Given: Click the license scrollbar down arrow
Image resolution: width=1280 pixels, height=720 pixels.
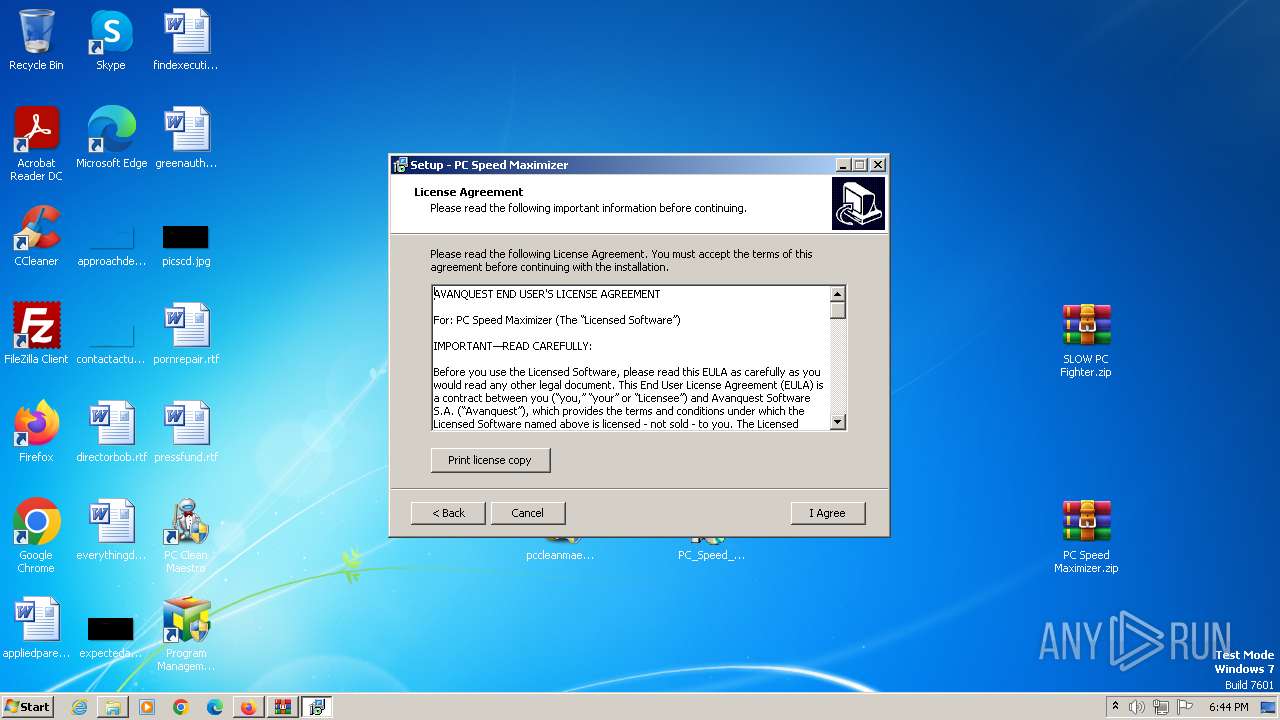Looking at the screenshot, I should click(838, 422).
